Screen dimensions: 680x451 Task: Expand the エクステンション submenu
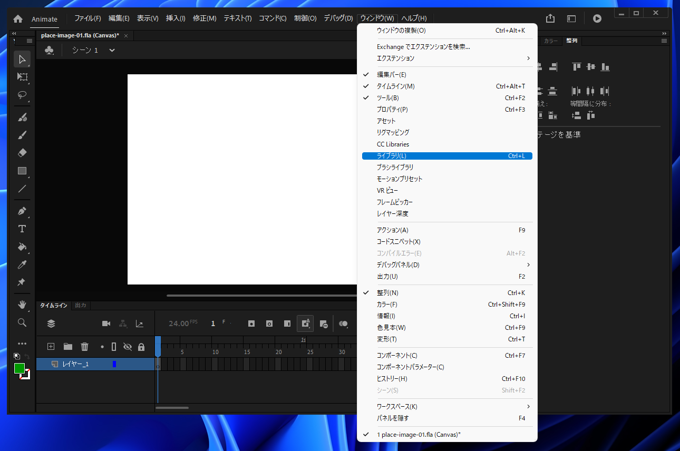[x=447, y=58]
